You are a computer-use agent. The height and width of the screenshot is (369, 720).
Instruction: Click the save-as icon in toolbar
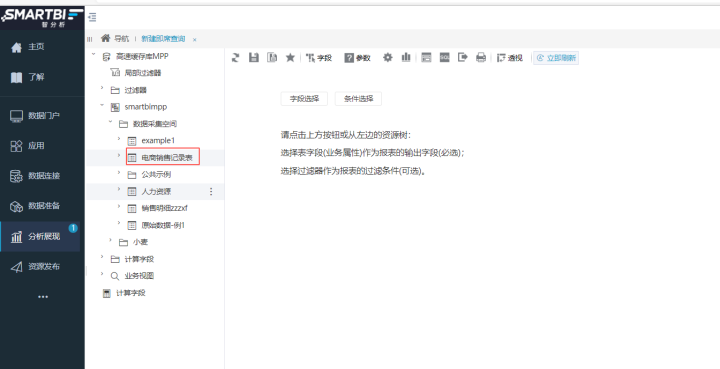[x=272, y=57]
